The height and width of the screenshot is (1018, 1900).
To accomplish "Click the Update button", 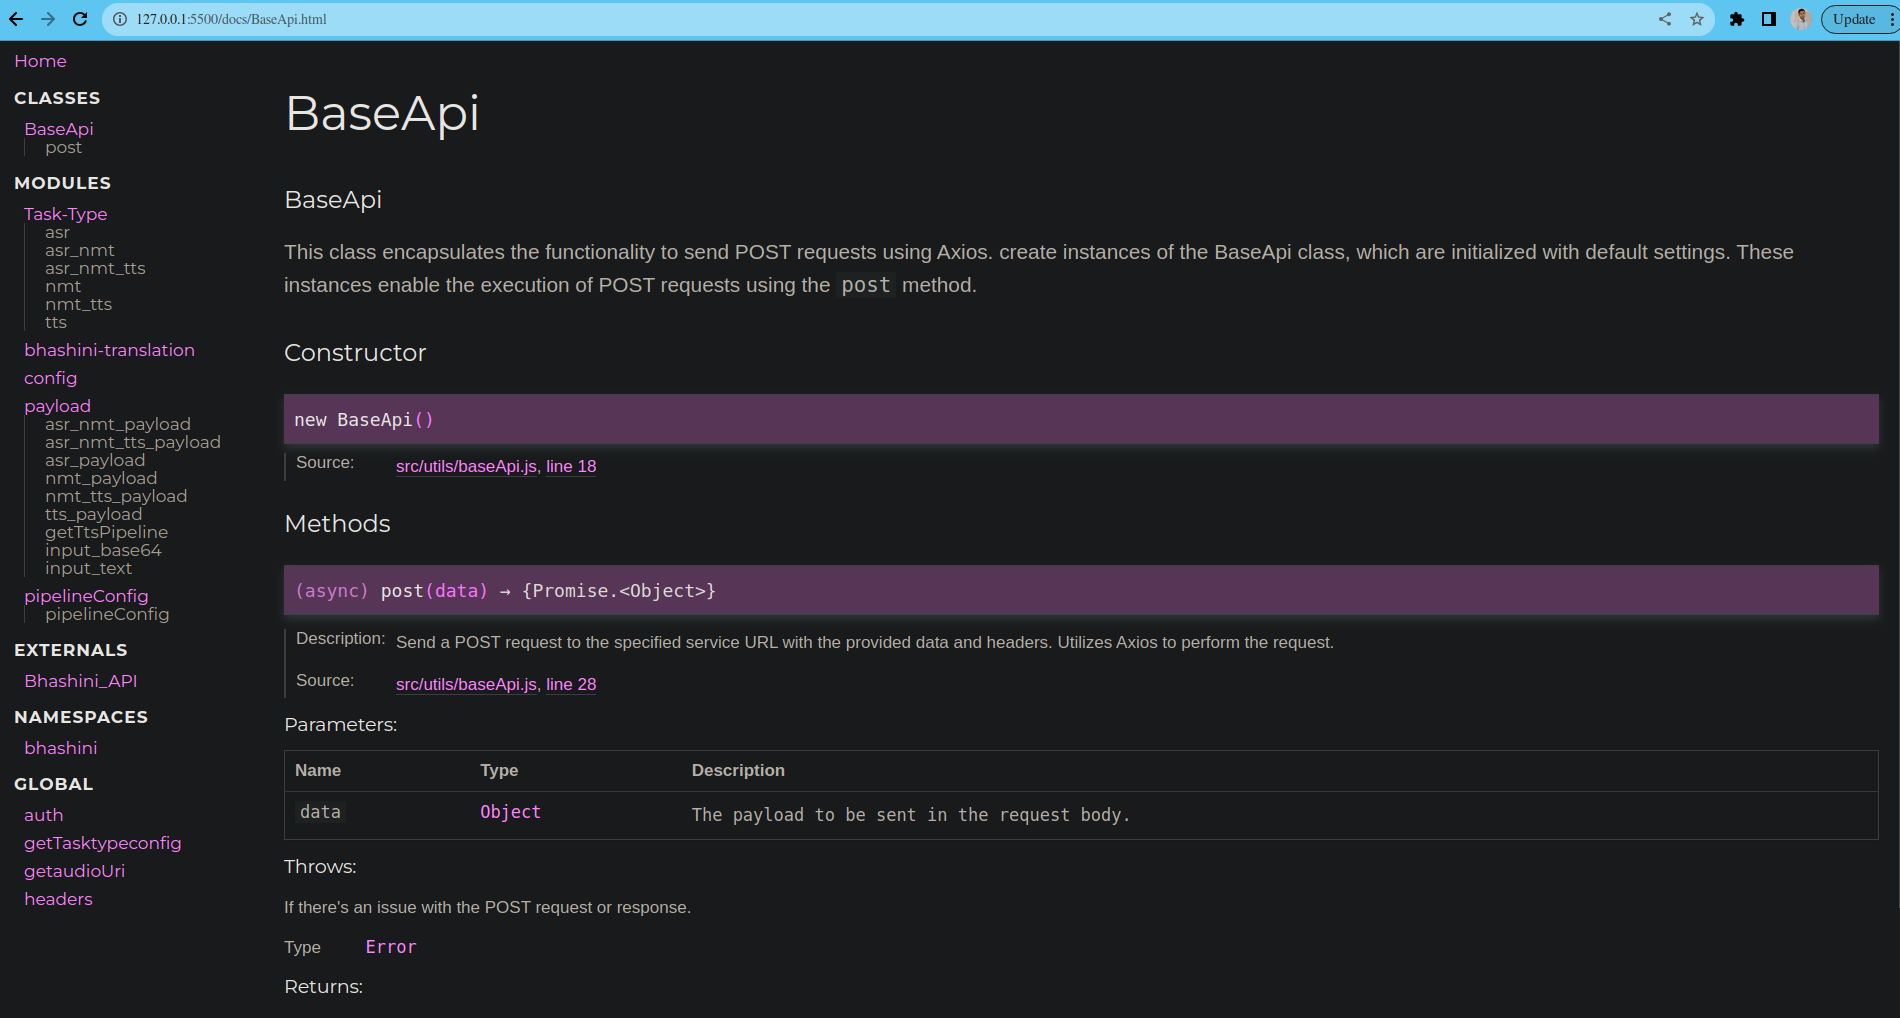I will (1854, 18).
